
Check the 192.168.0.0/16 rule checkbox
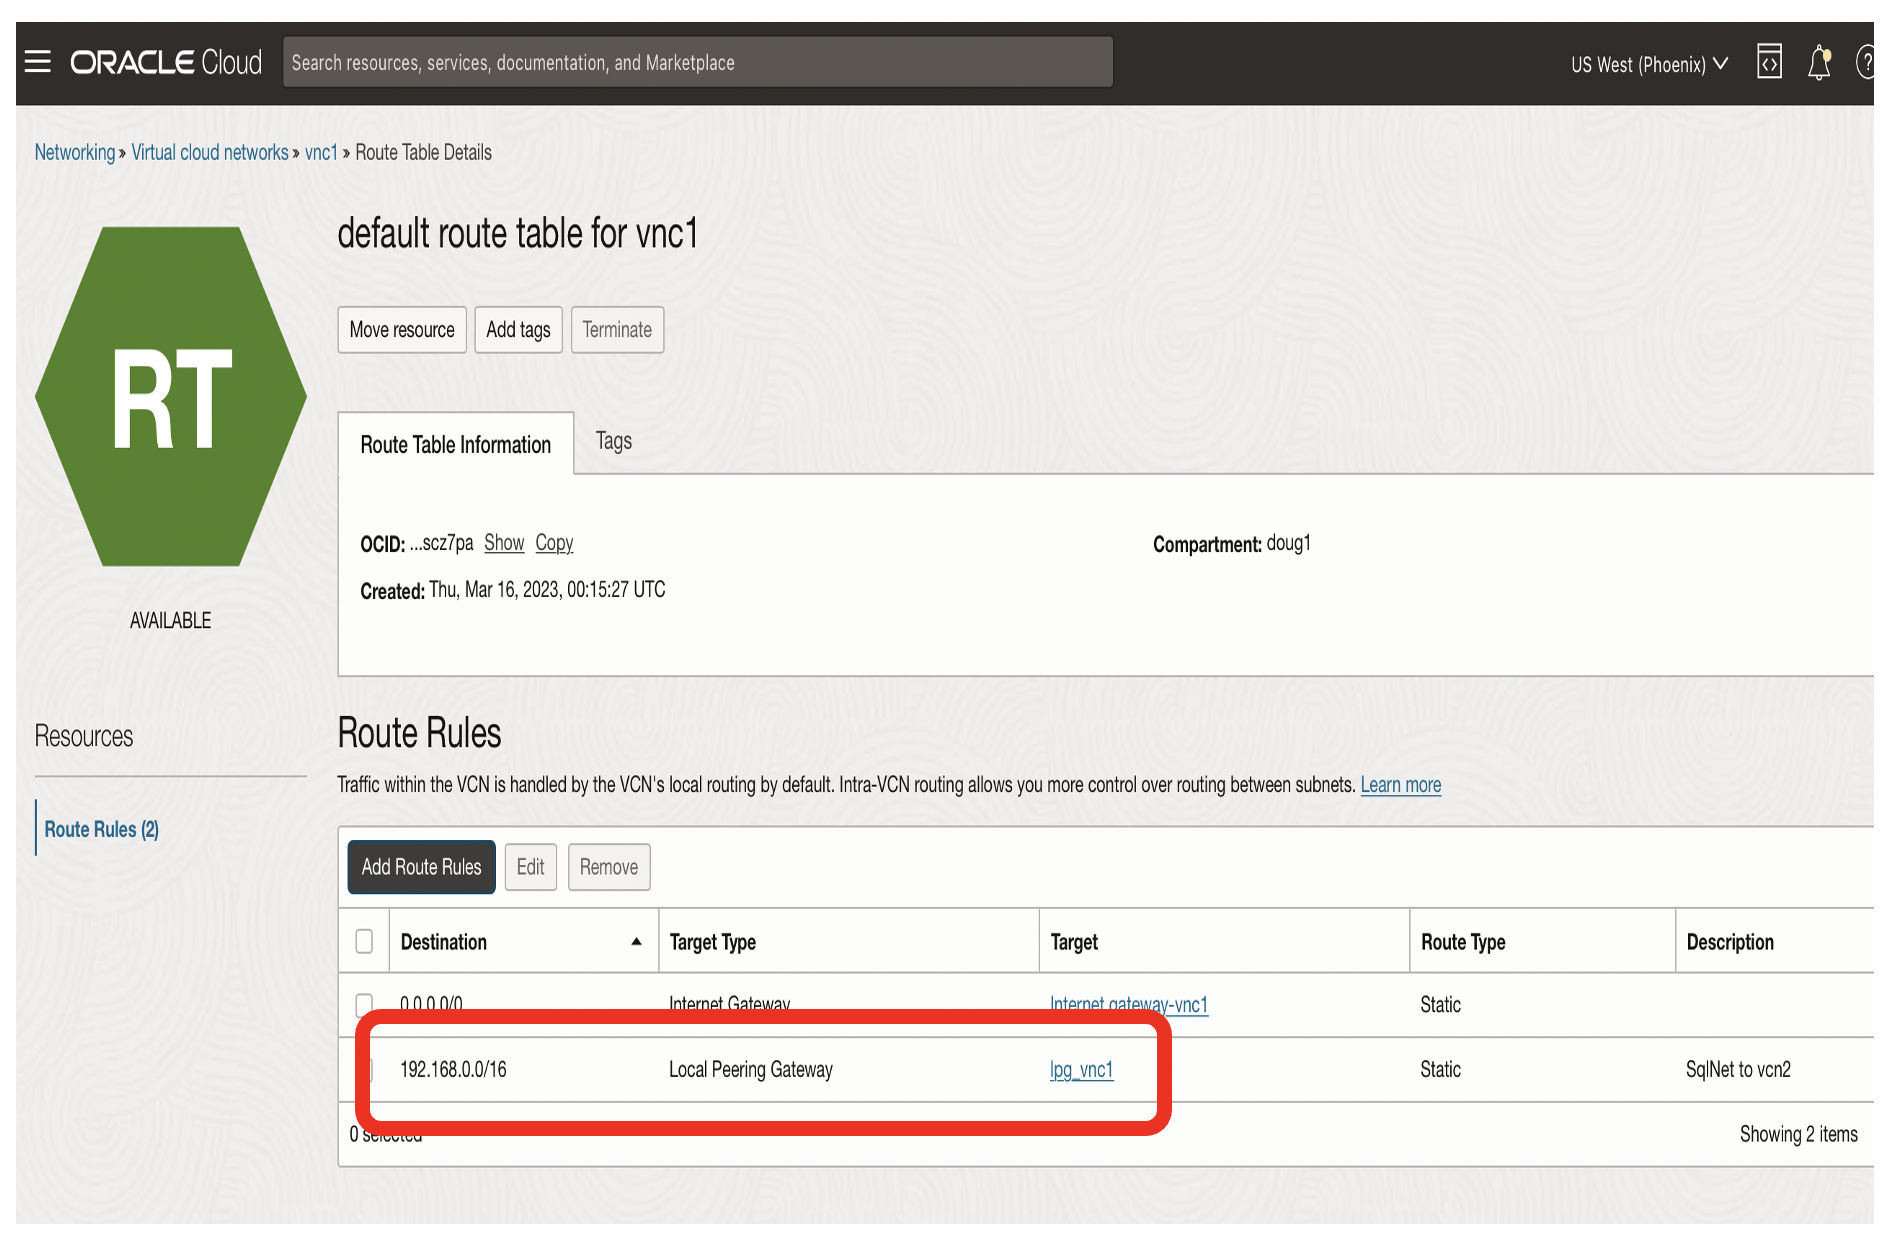(363, 1069)
